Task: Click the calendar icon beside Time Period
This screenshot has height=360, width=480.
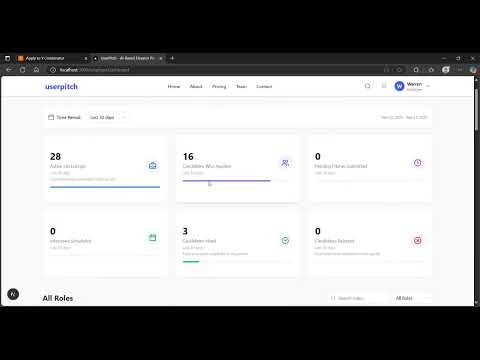Action: tap(51, 117)
